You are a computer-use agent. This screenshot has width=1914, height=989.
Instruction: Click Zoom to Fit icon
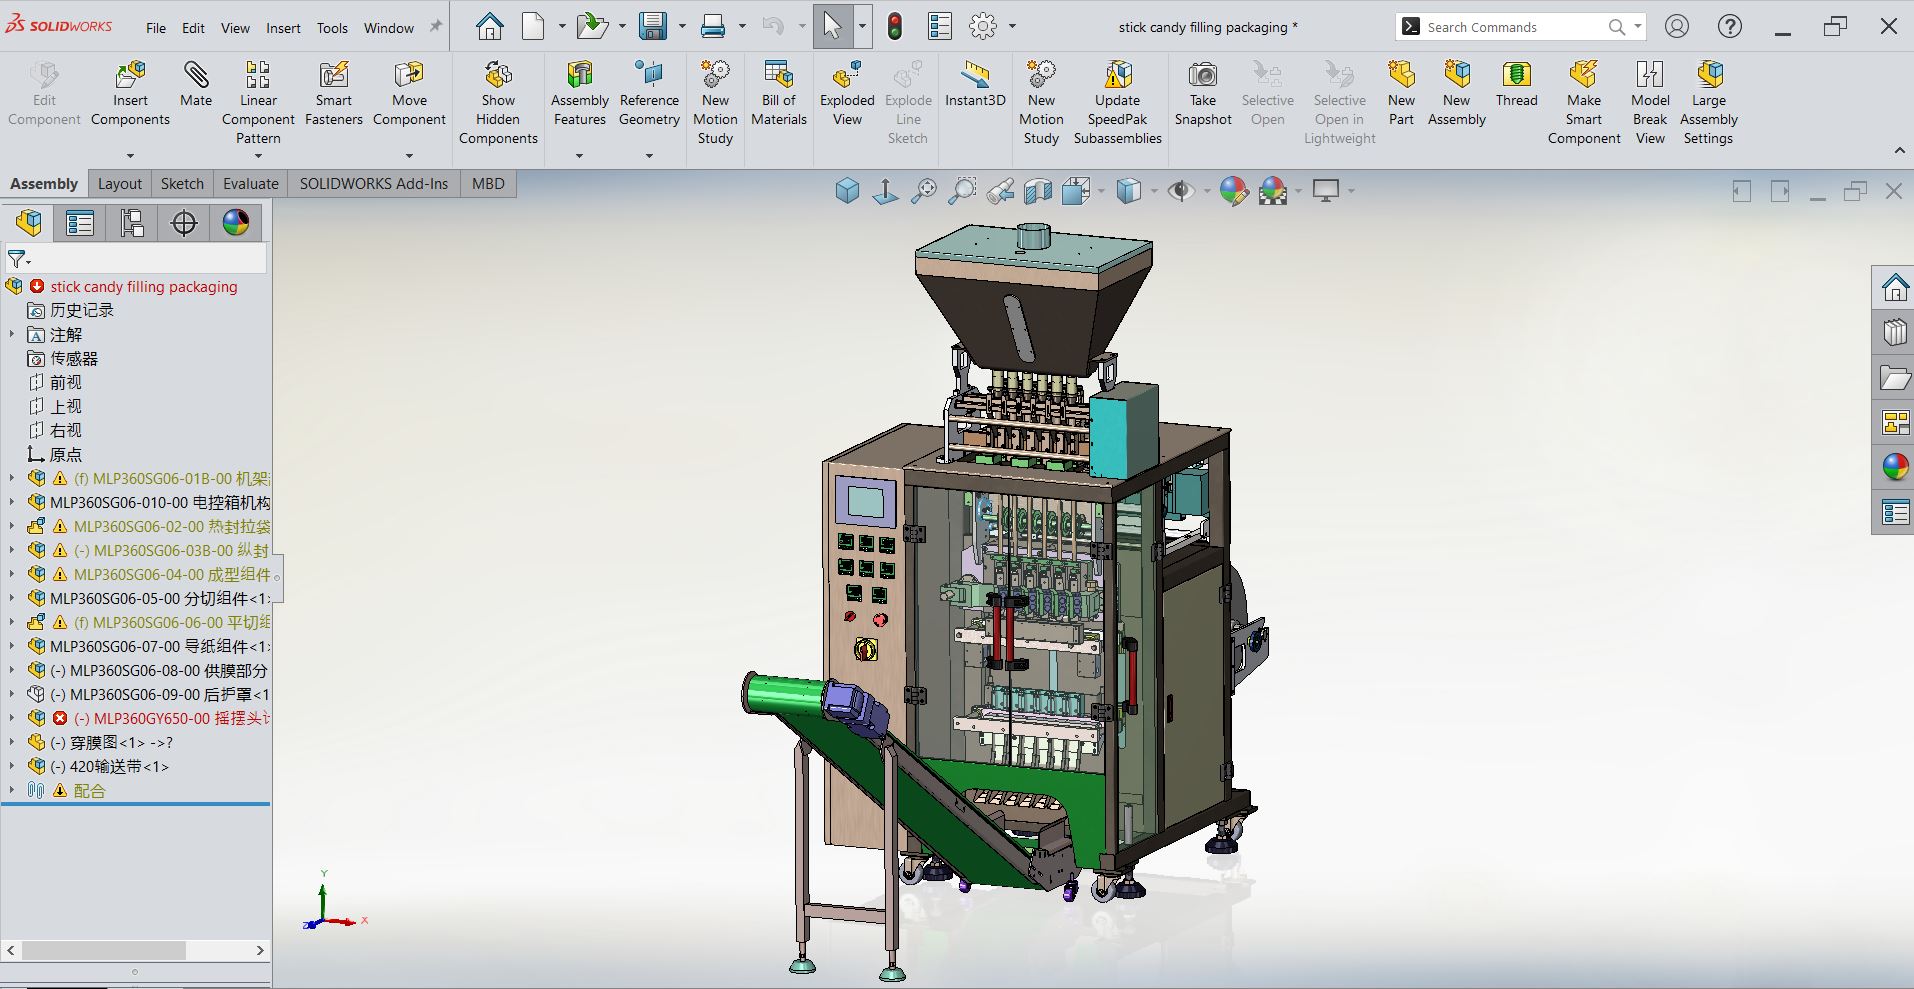tap(924, 190)
